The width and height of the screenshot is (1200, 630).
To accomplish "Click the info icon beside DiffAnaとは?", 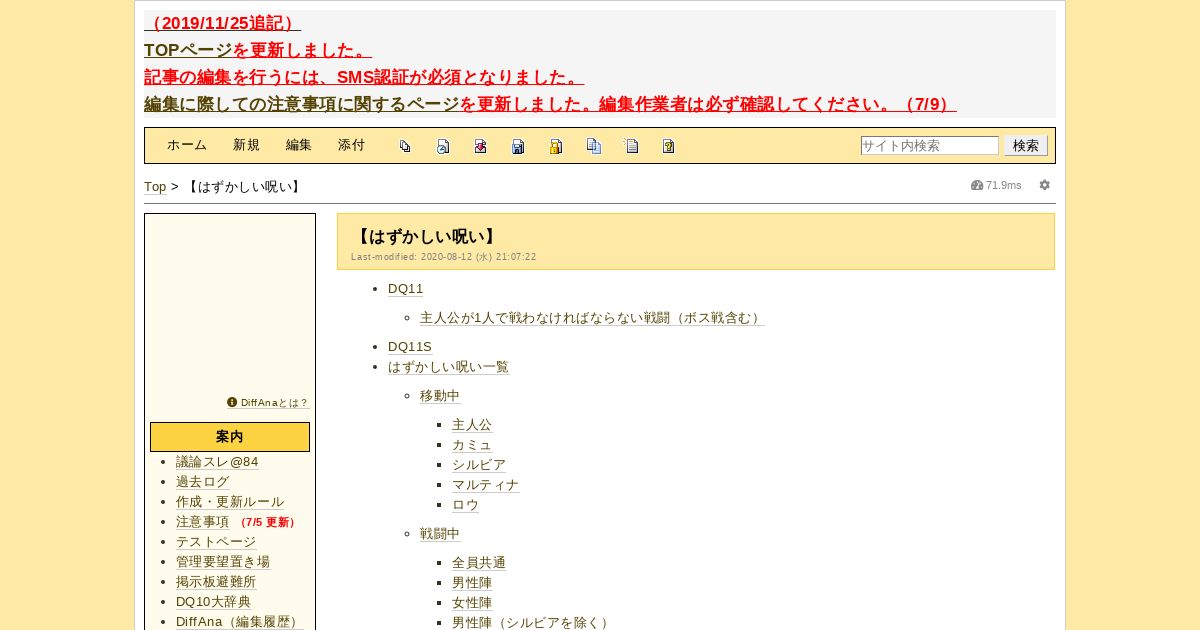I will (232, 402).
